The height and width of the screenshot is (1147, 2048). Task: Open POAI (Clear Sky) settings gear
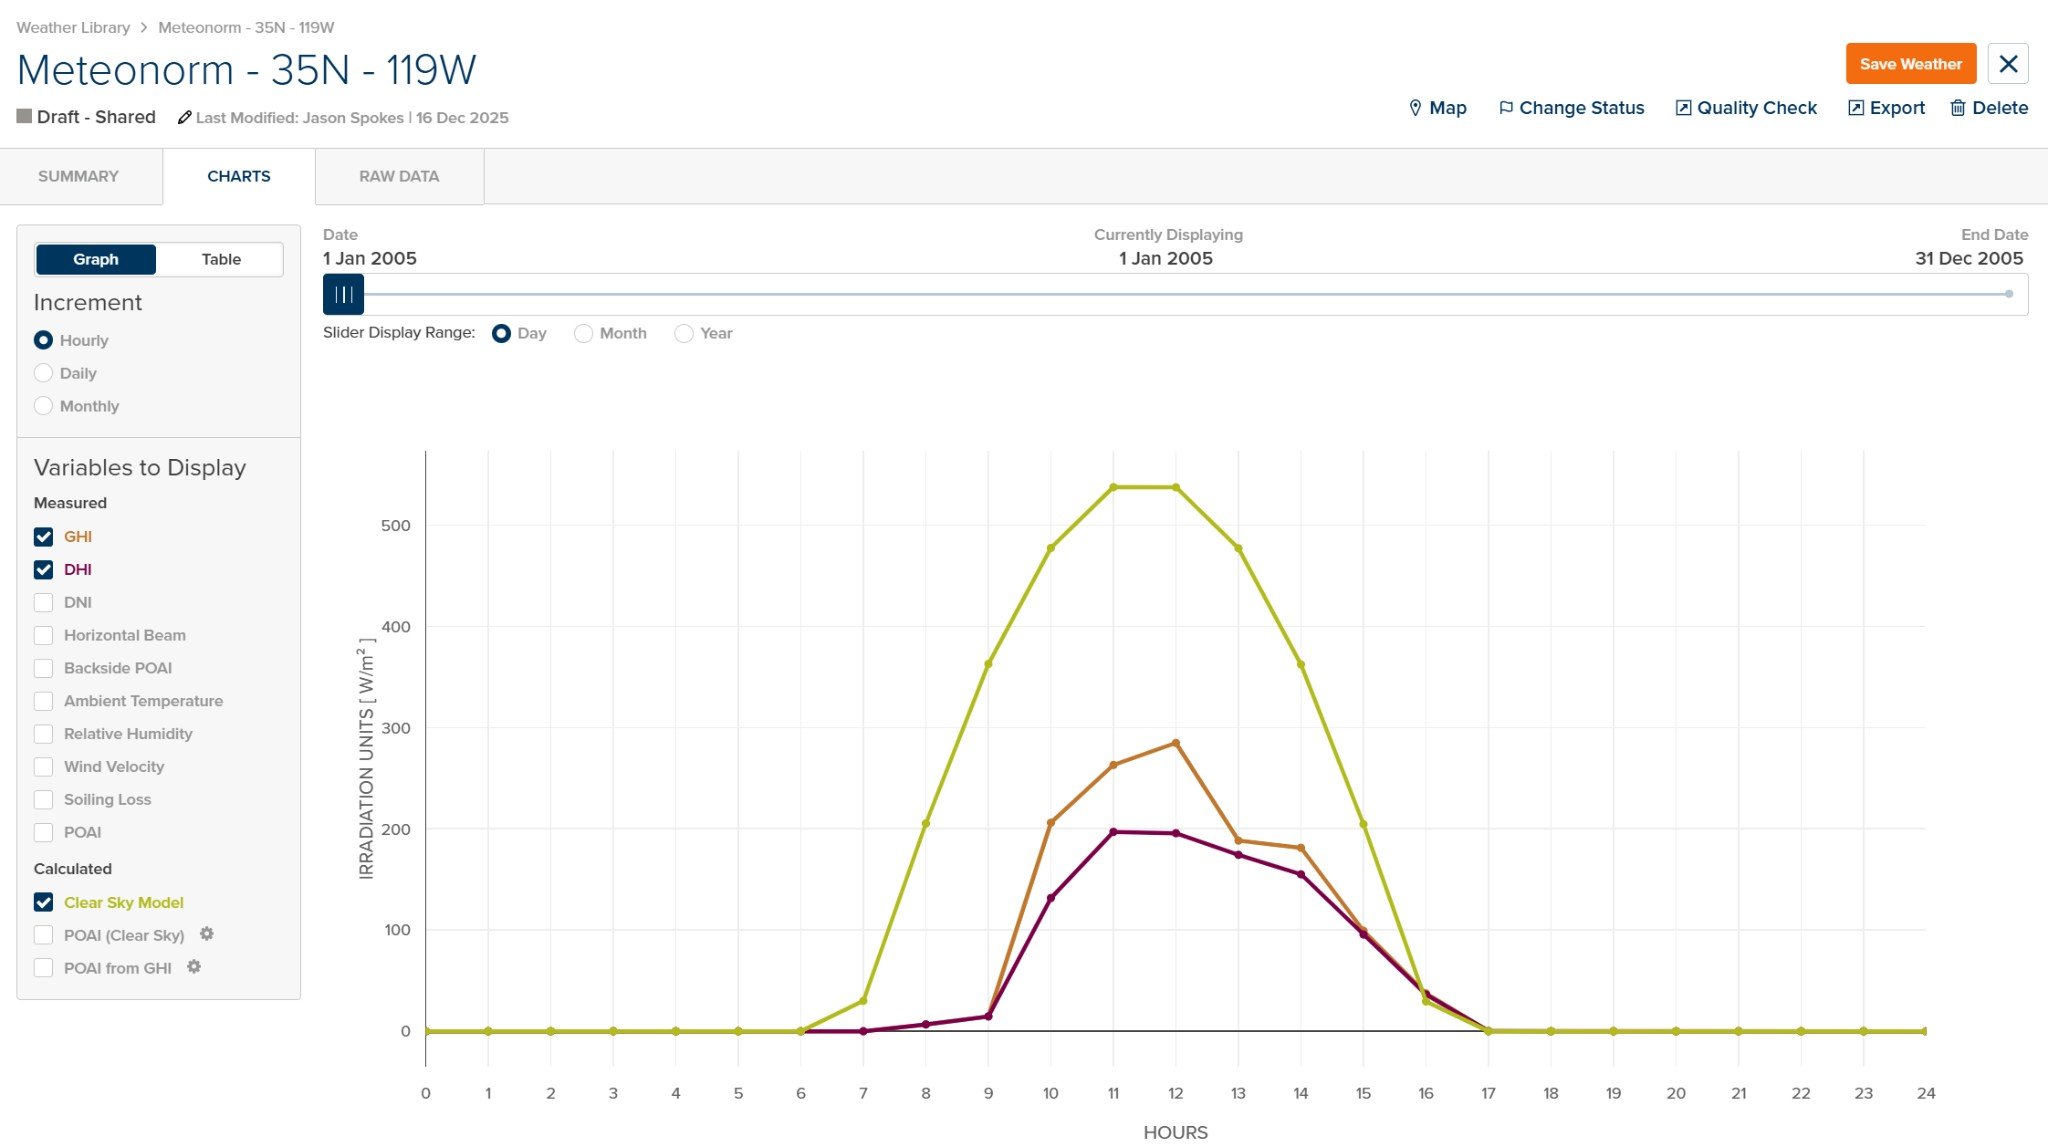coord(207,934)
